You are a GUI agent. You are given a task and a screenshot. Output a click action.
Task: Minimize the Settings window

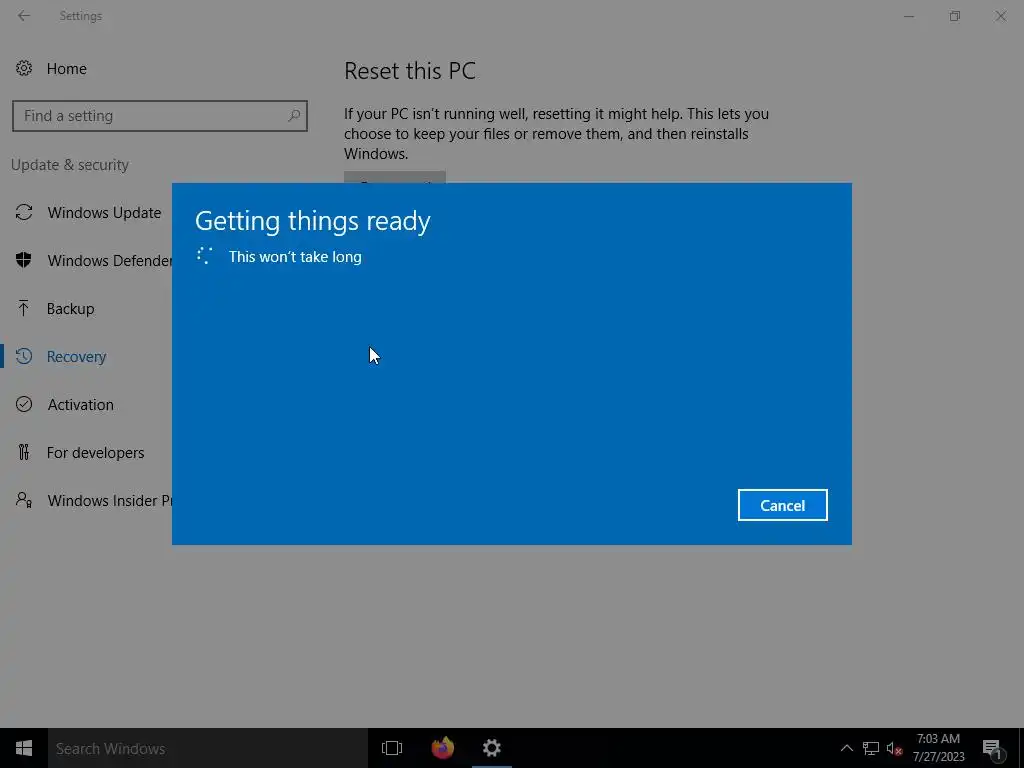pos(909,16)
